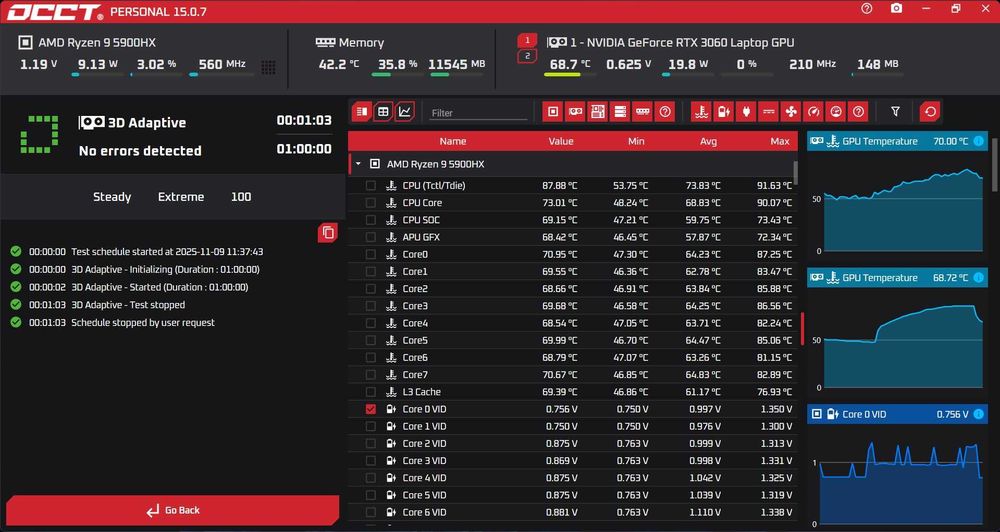Open help from the title bar question mark
The width and height of the screenshot is (1000, 532).
(x=866, y=8)
